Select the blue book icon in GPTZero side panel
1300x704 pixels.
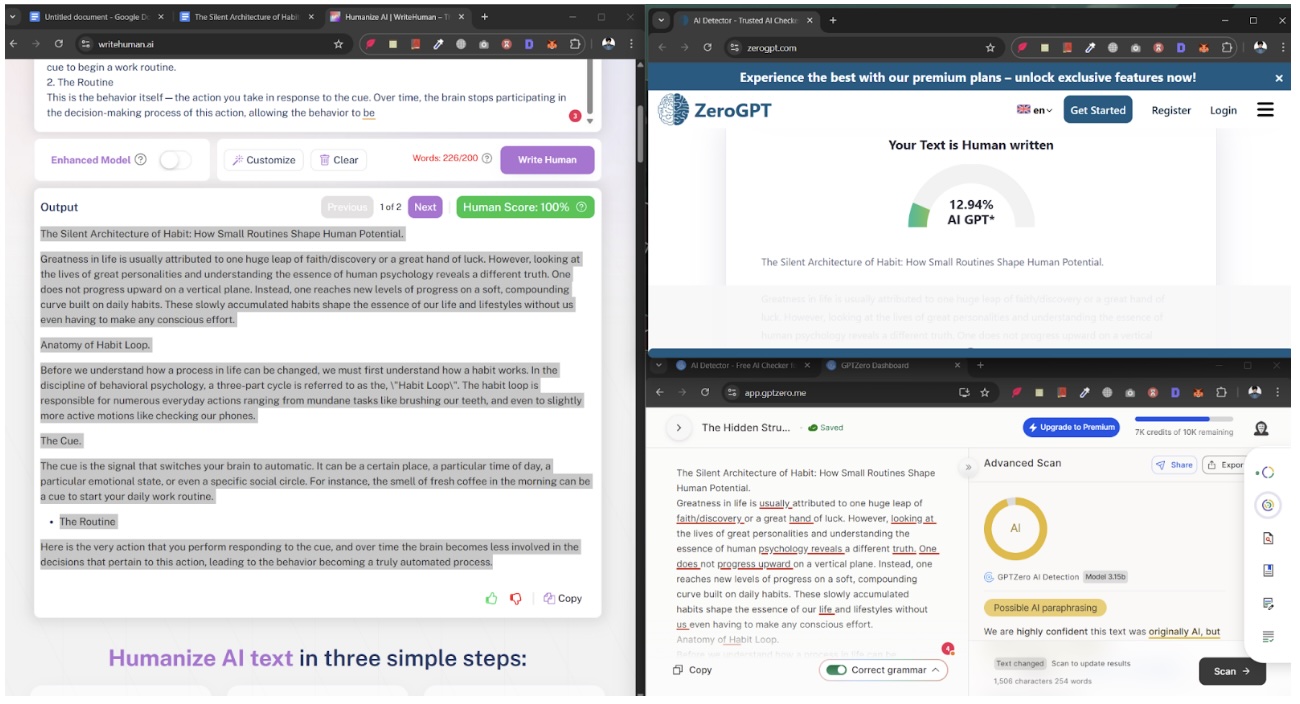1268,571
